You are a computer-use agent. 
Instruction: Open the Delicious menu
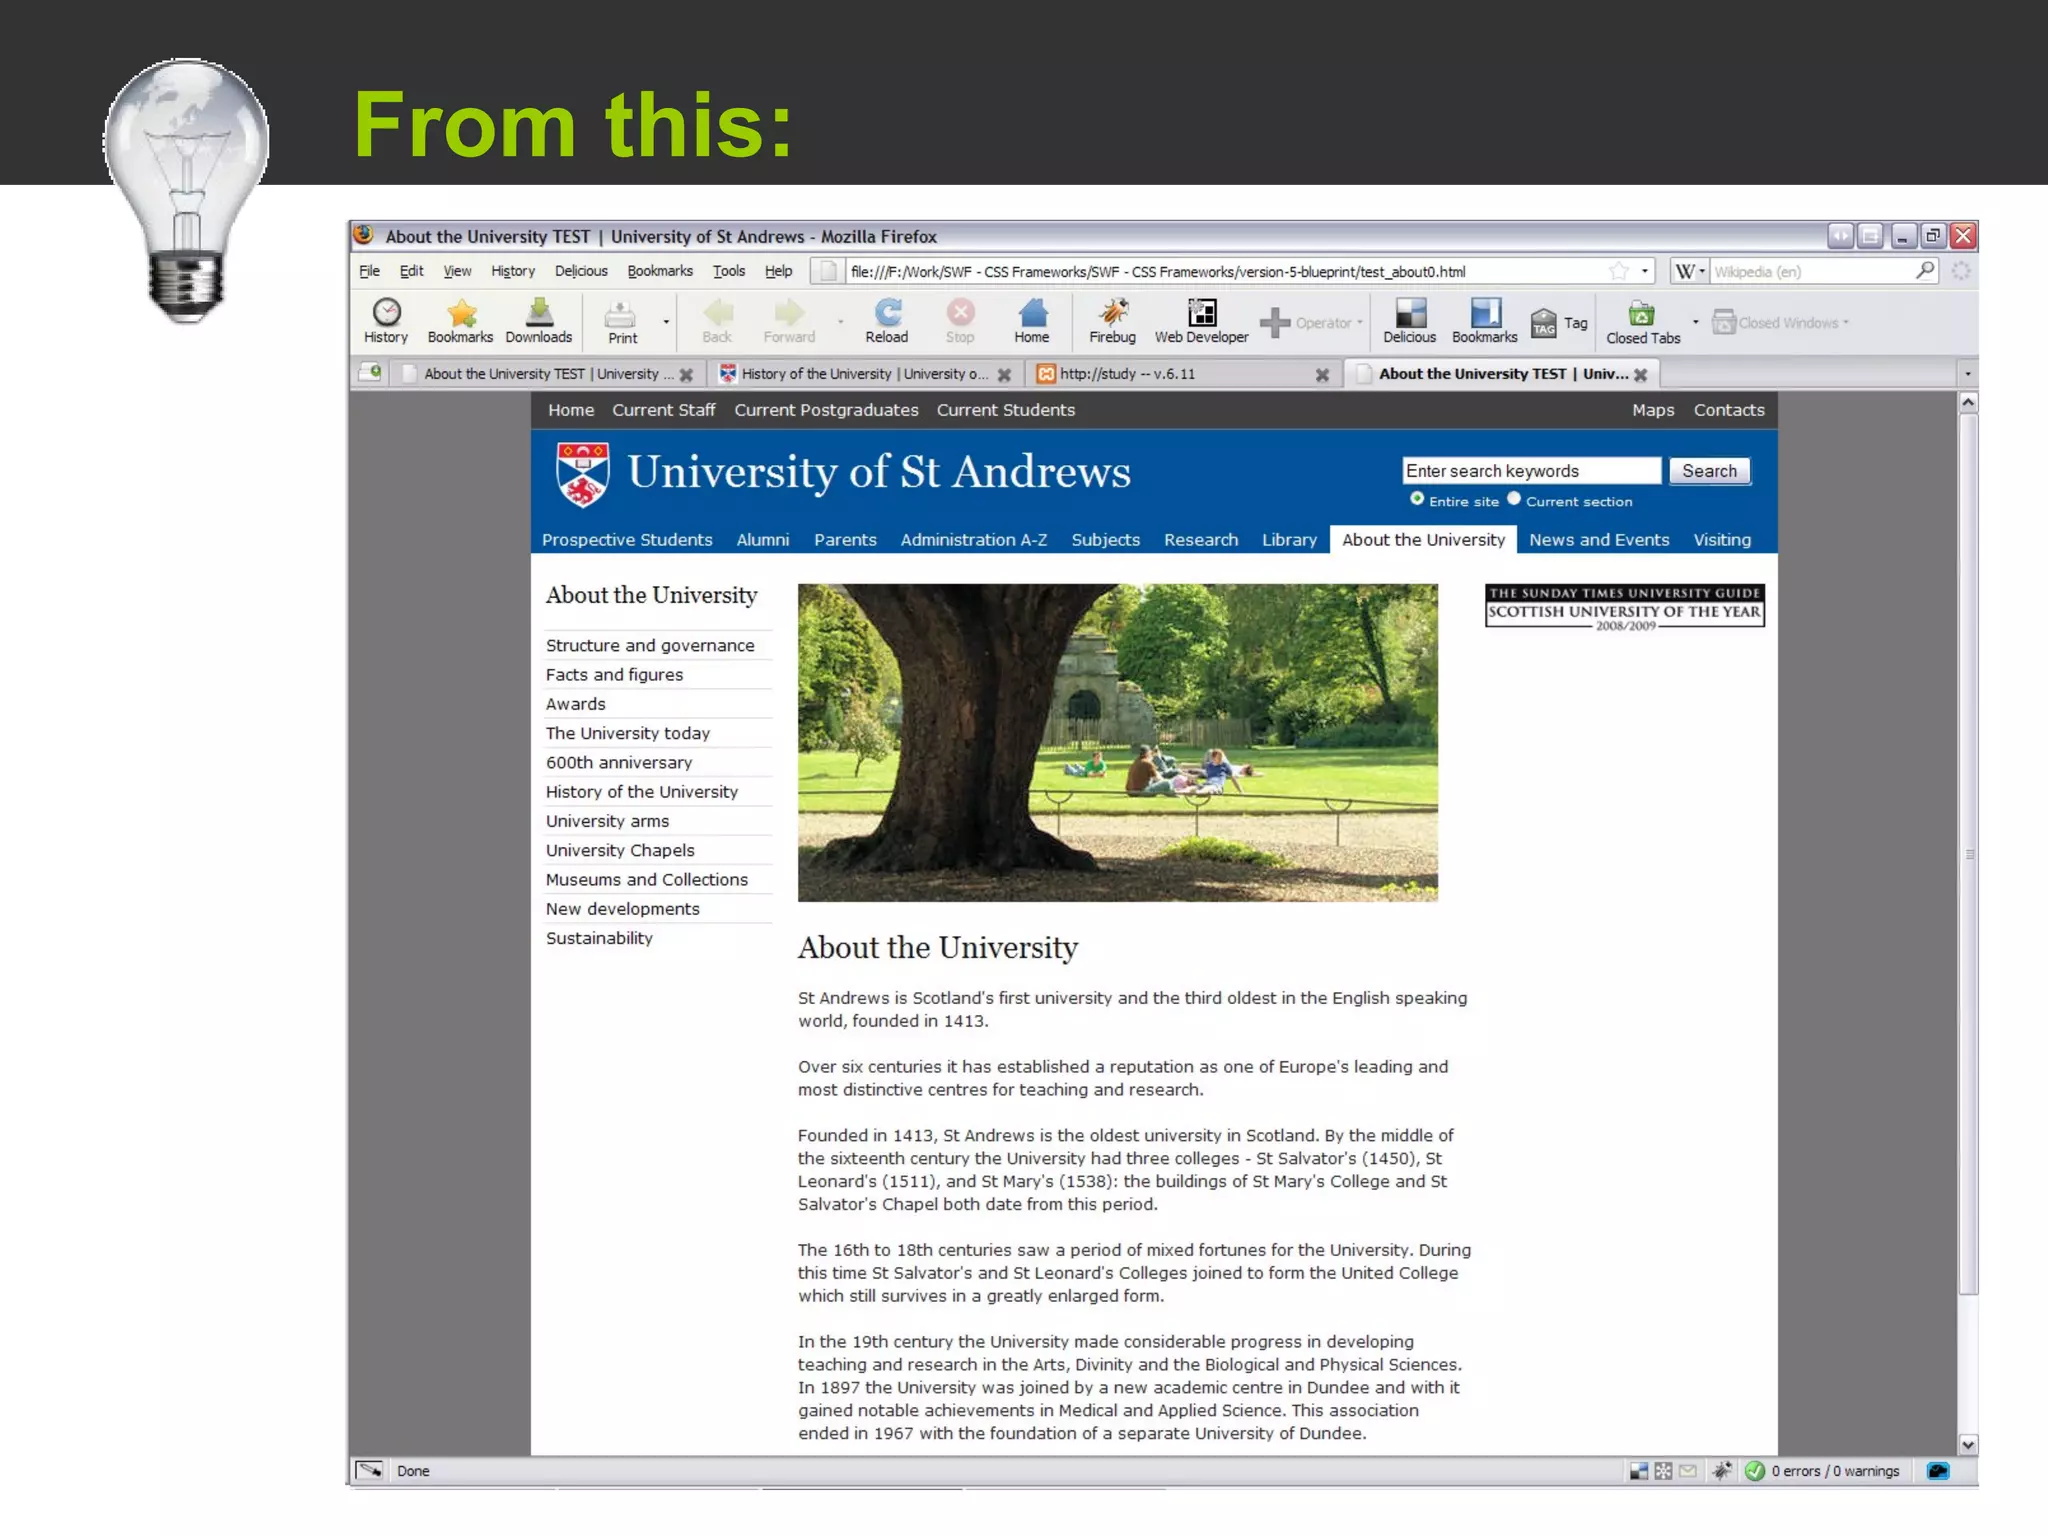click(581, 271)
